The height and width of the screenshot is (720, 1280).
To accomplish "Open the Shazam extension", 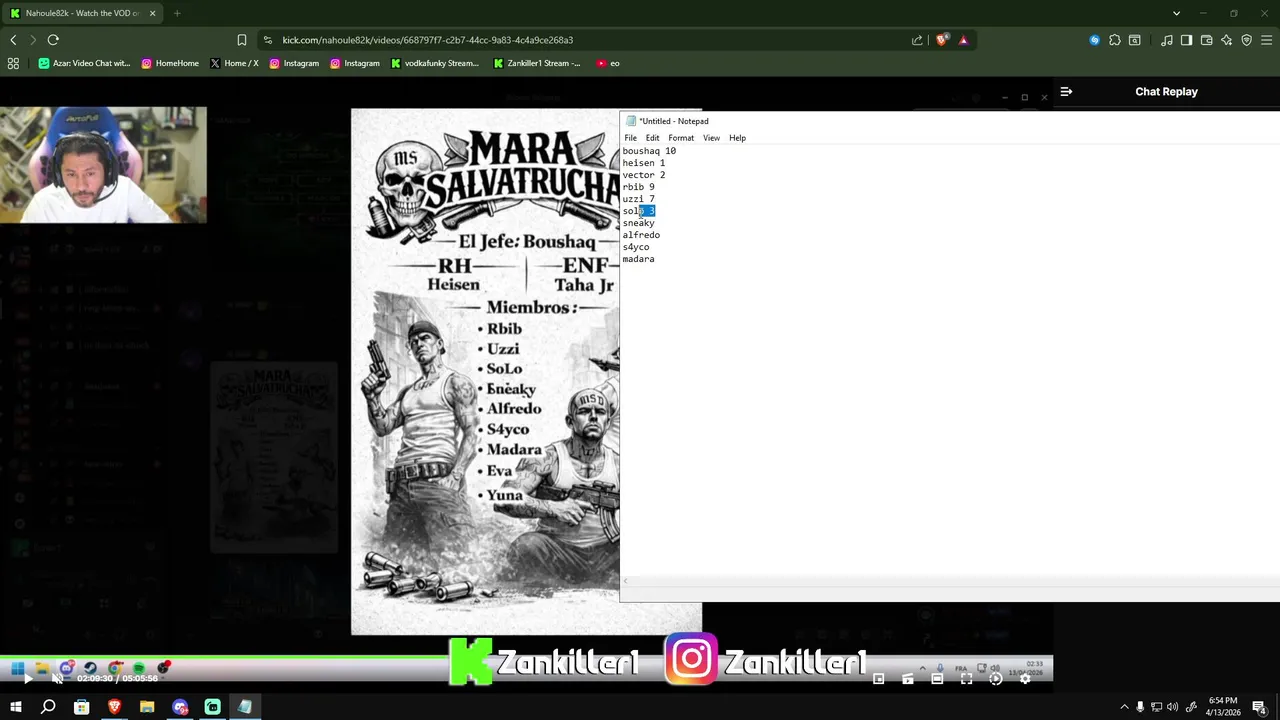I will pos(1095,40).
